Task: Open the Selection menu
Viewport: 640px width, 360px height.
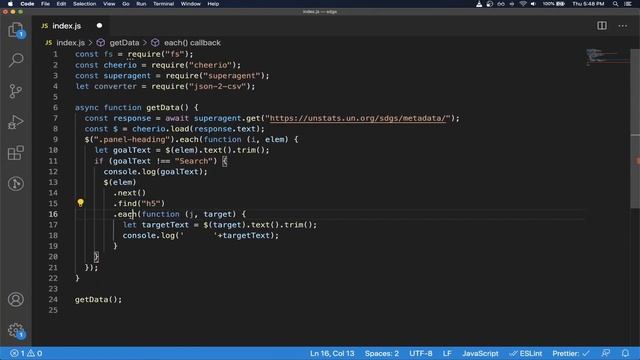Action: [84, 4]
